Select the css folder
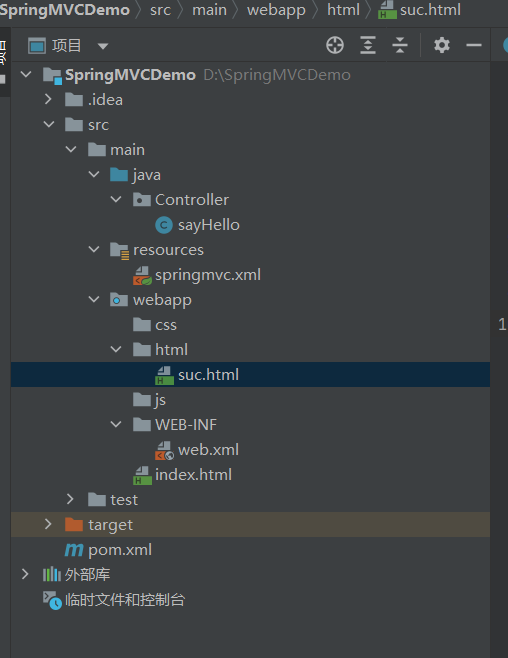 [x=166, y=325]
